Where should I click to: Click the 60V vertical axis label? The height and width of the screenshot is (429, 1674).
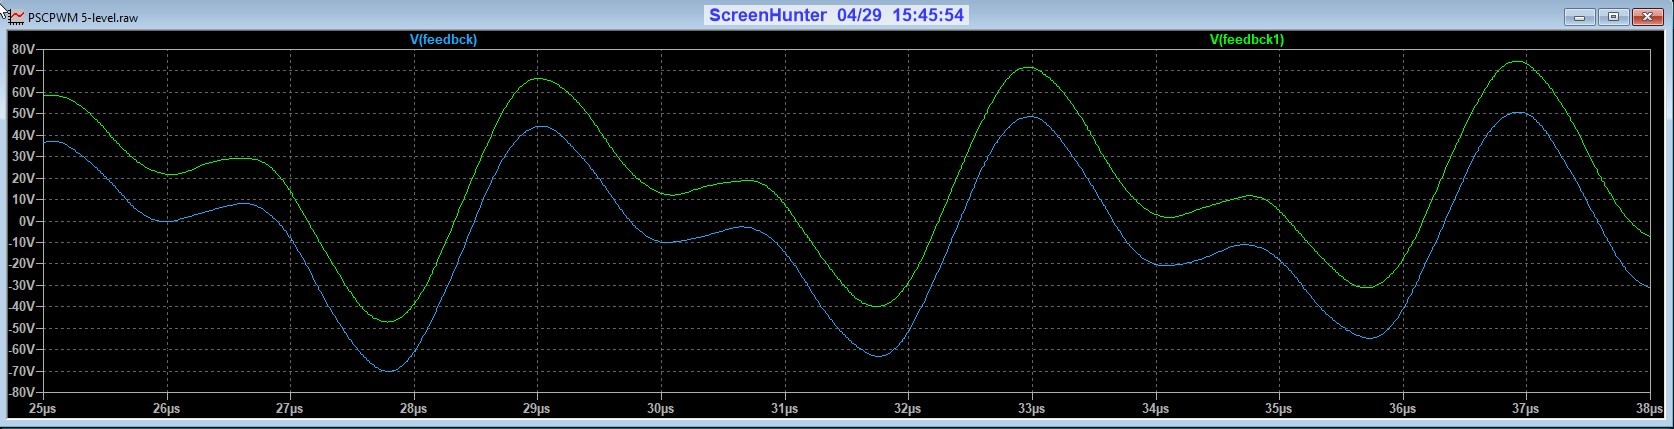coord(24,92)
